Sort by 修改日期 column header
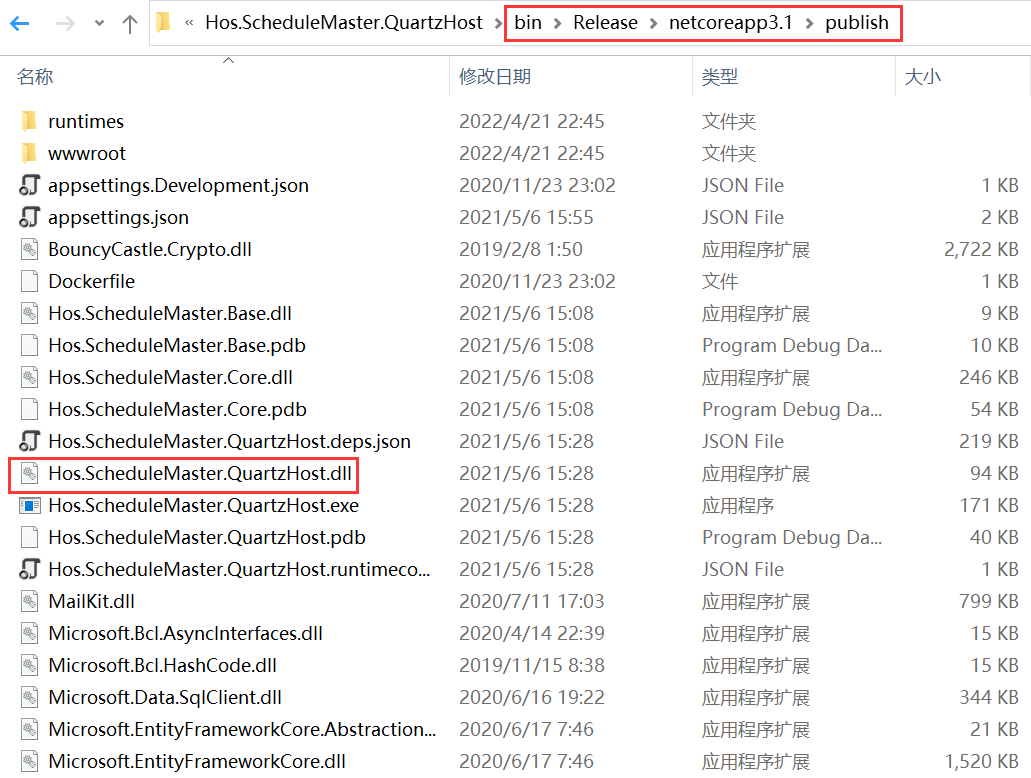 [x=495, y=76]
